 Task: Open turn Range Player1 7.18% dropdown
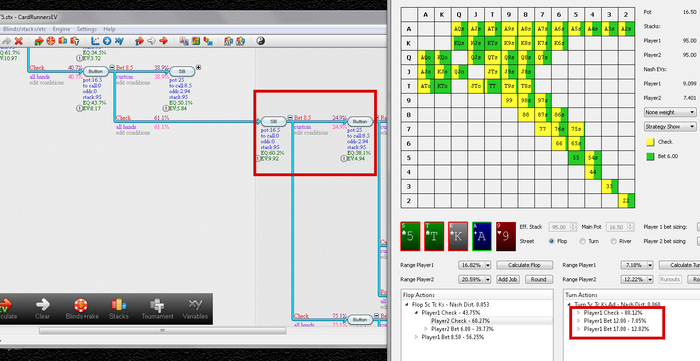pos(637,265)
